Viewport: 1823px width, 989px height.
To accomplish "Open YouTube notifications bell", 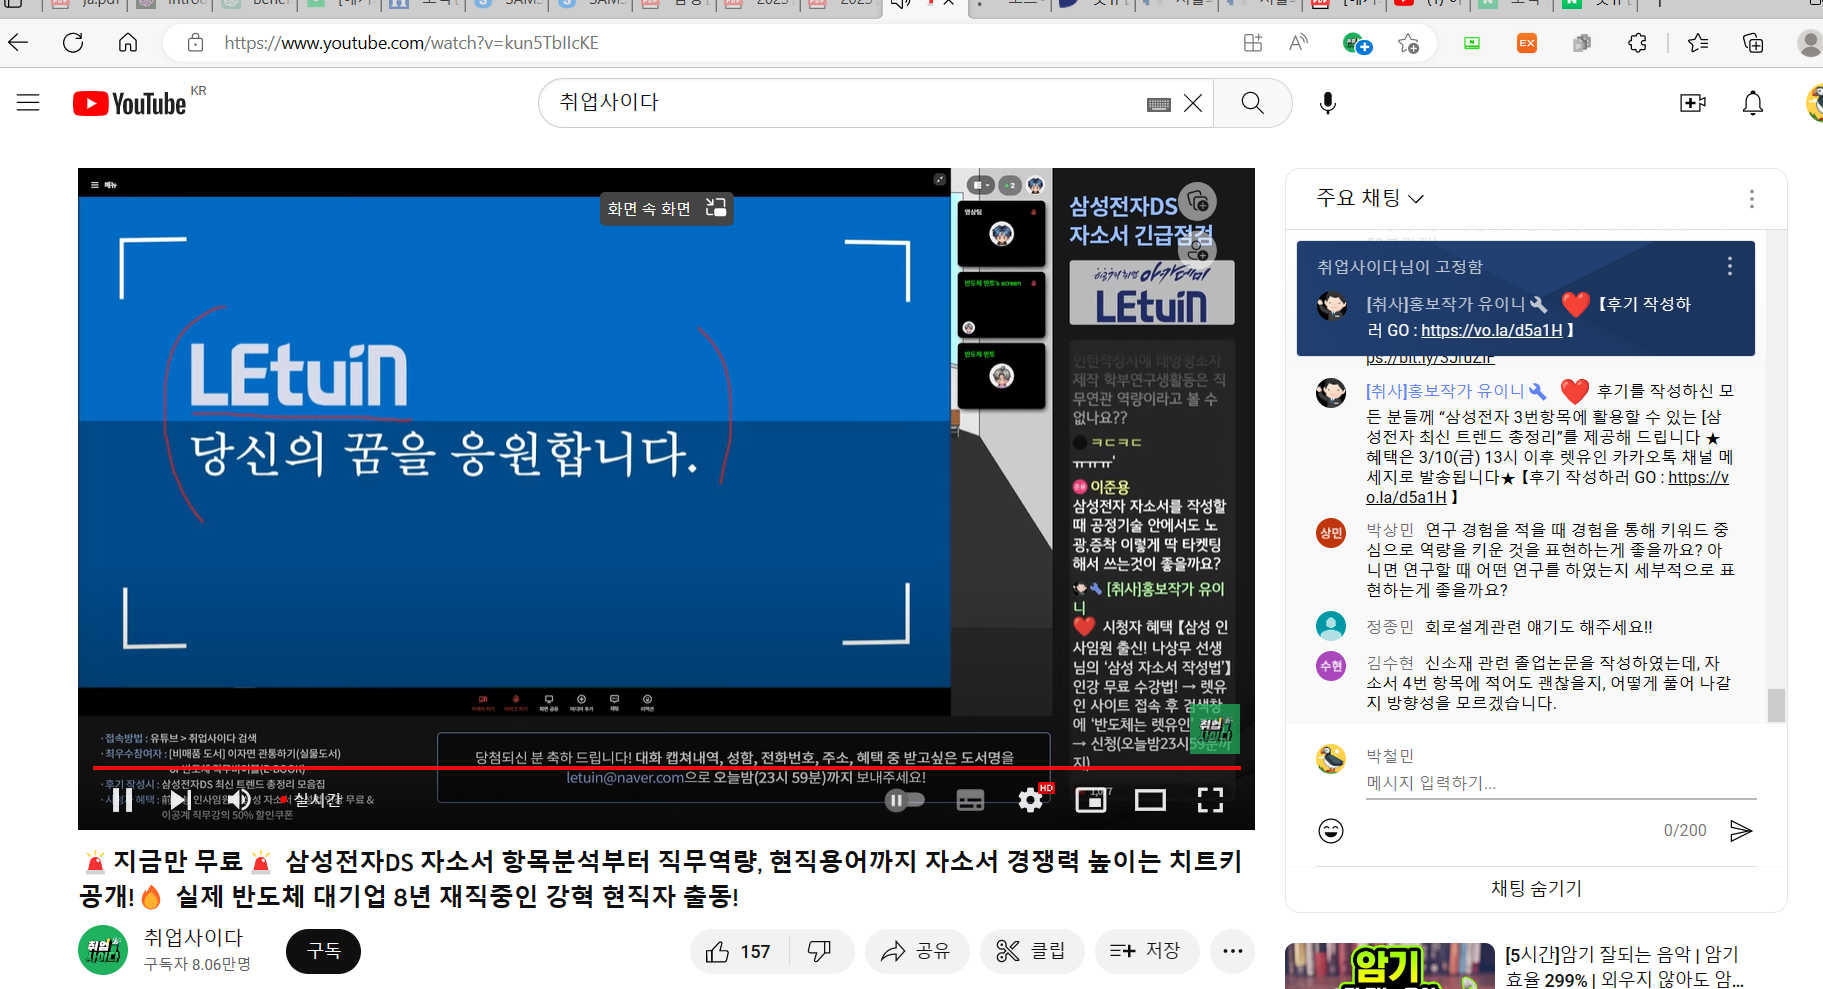I will pyautogui.click(x=1752, y=103).
